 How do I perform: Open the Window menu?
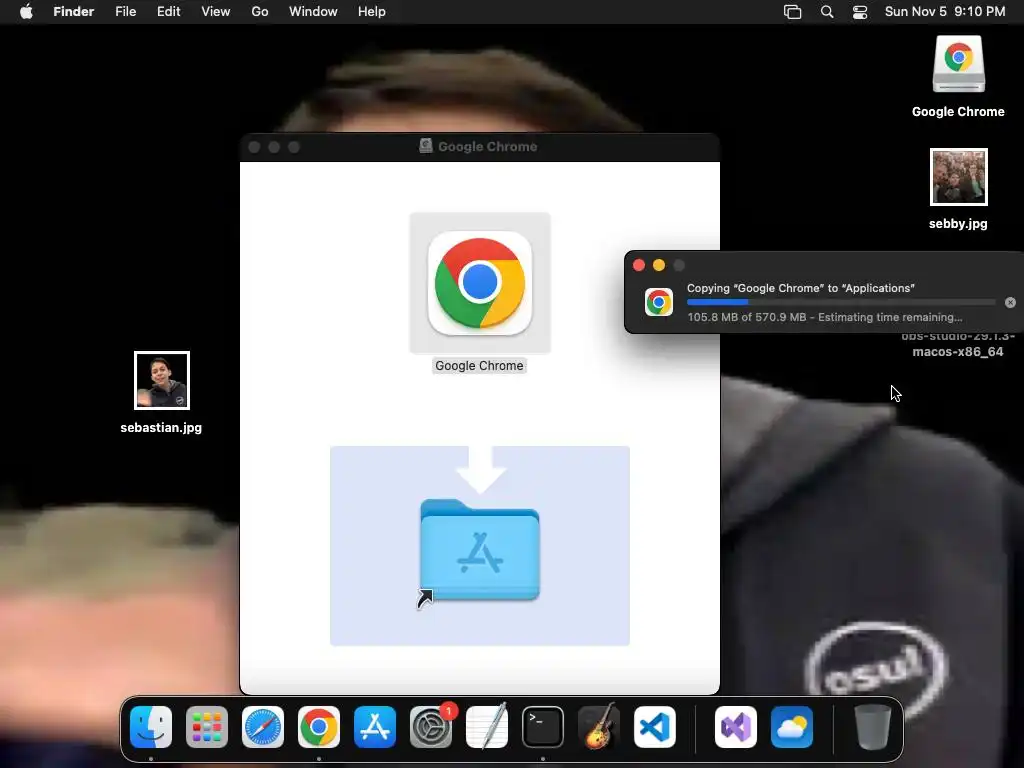point(313,12)
